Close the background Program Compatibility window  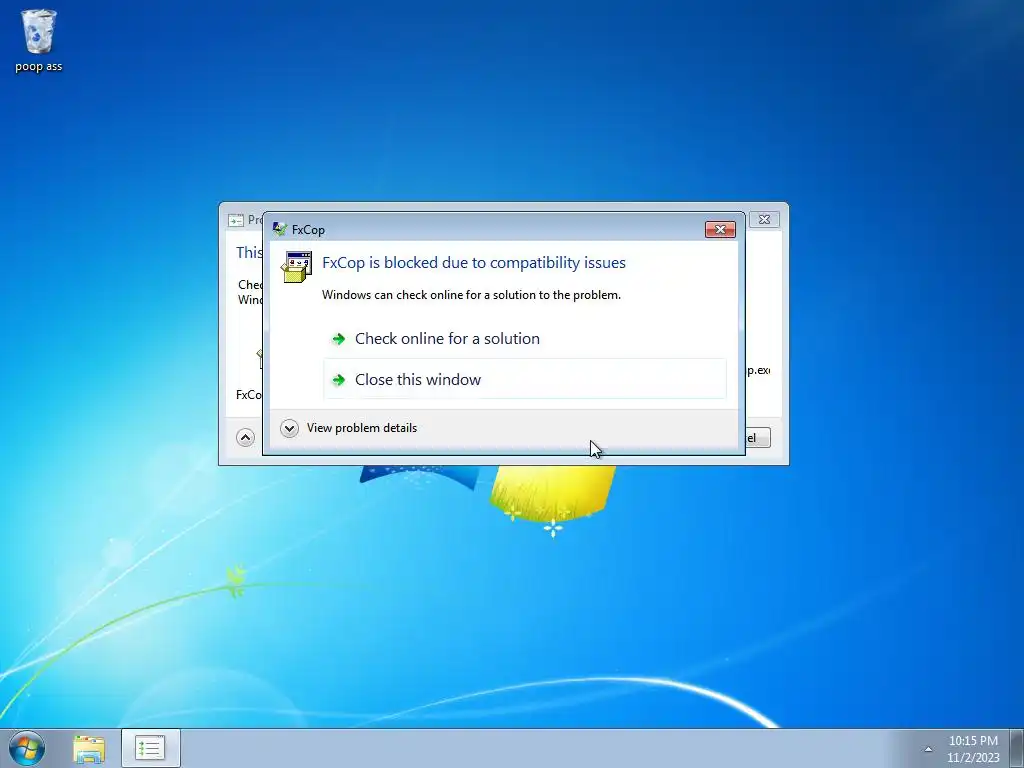click(x=764, y=219)
